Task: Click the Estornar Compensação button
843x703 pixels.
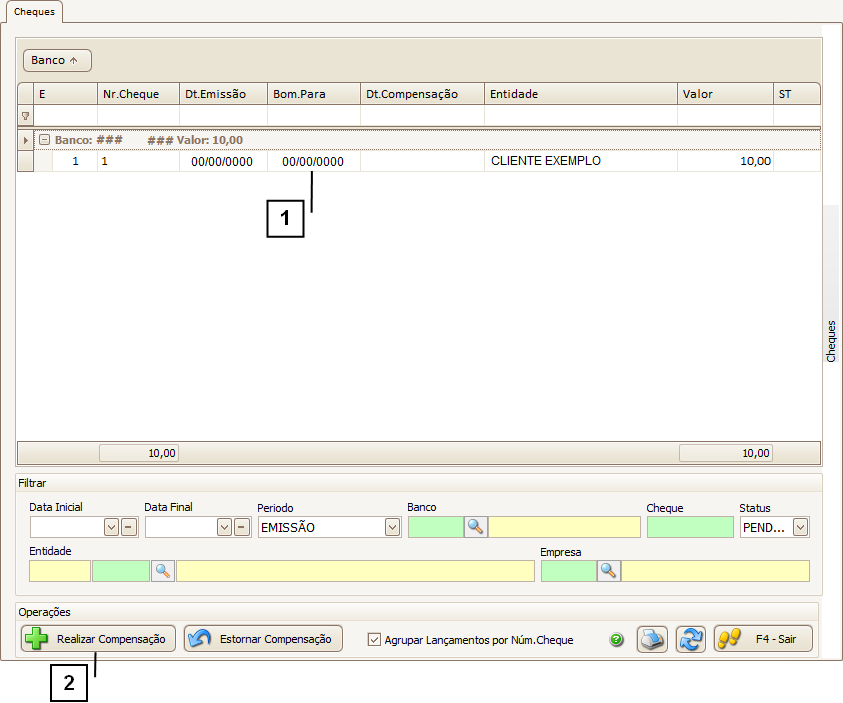Action: 263,639
